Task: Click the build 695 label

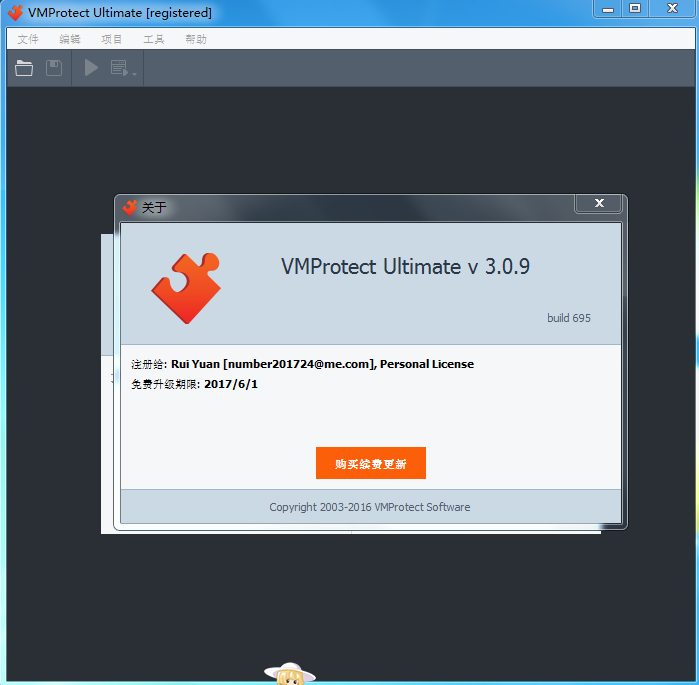Action: point(569,318)
